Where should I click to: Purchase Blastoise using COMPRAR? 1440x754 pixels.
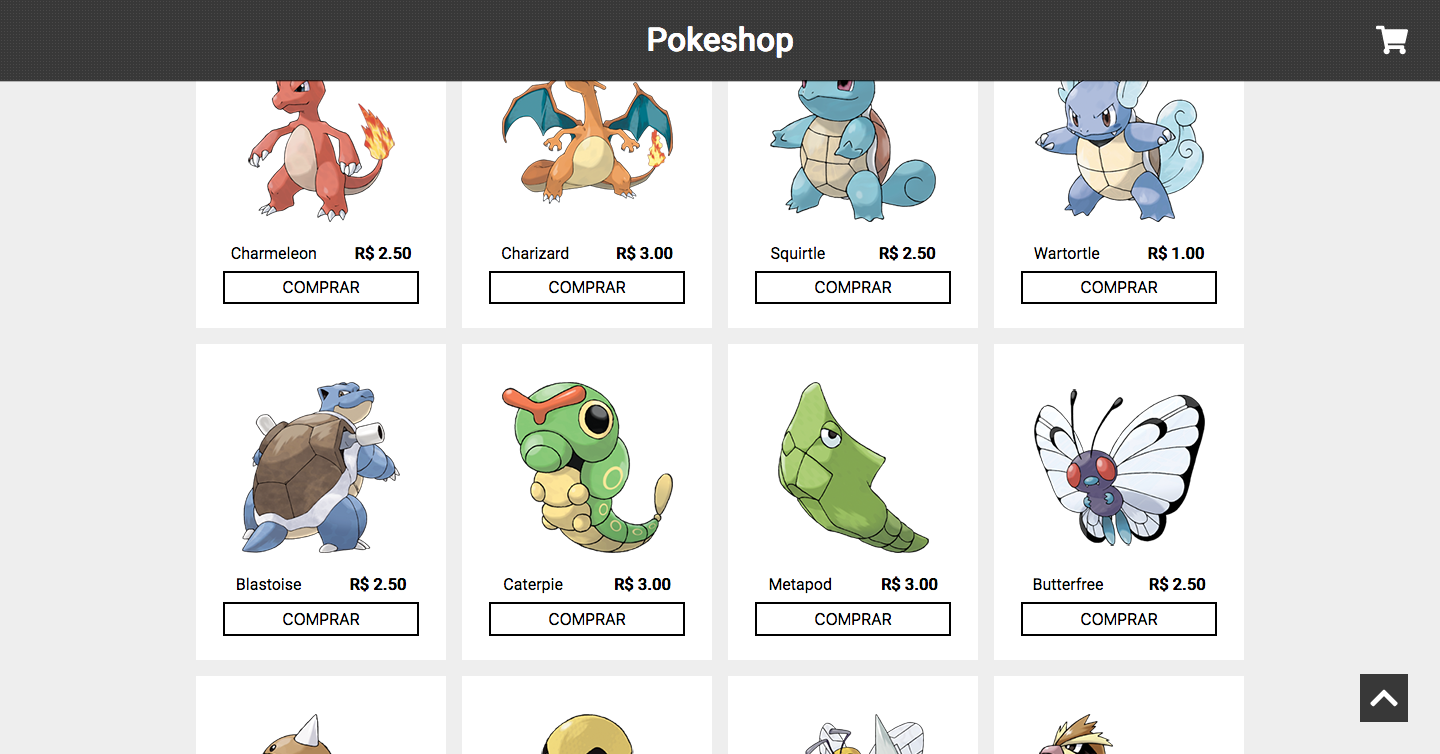point(321,619)
